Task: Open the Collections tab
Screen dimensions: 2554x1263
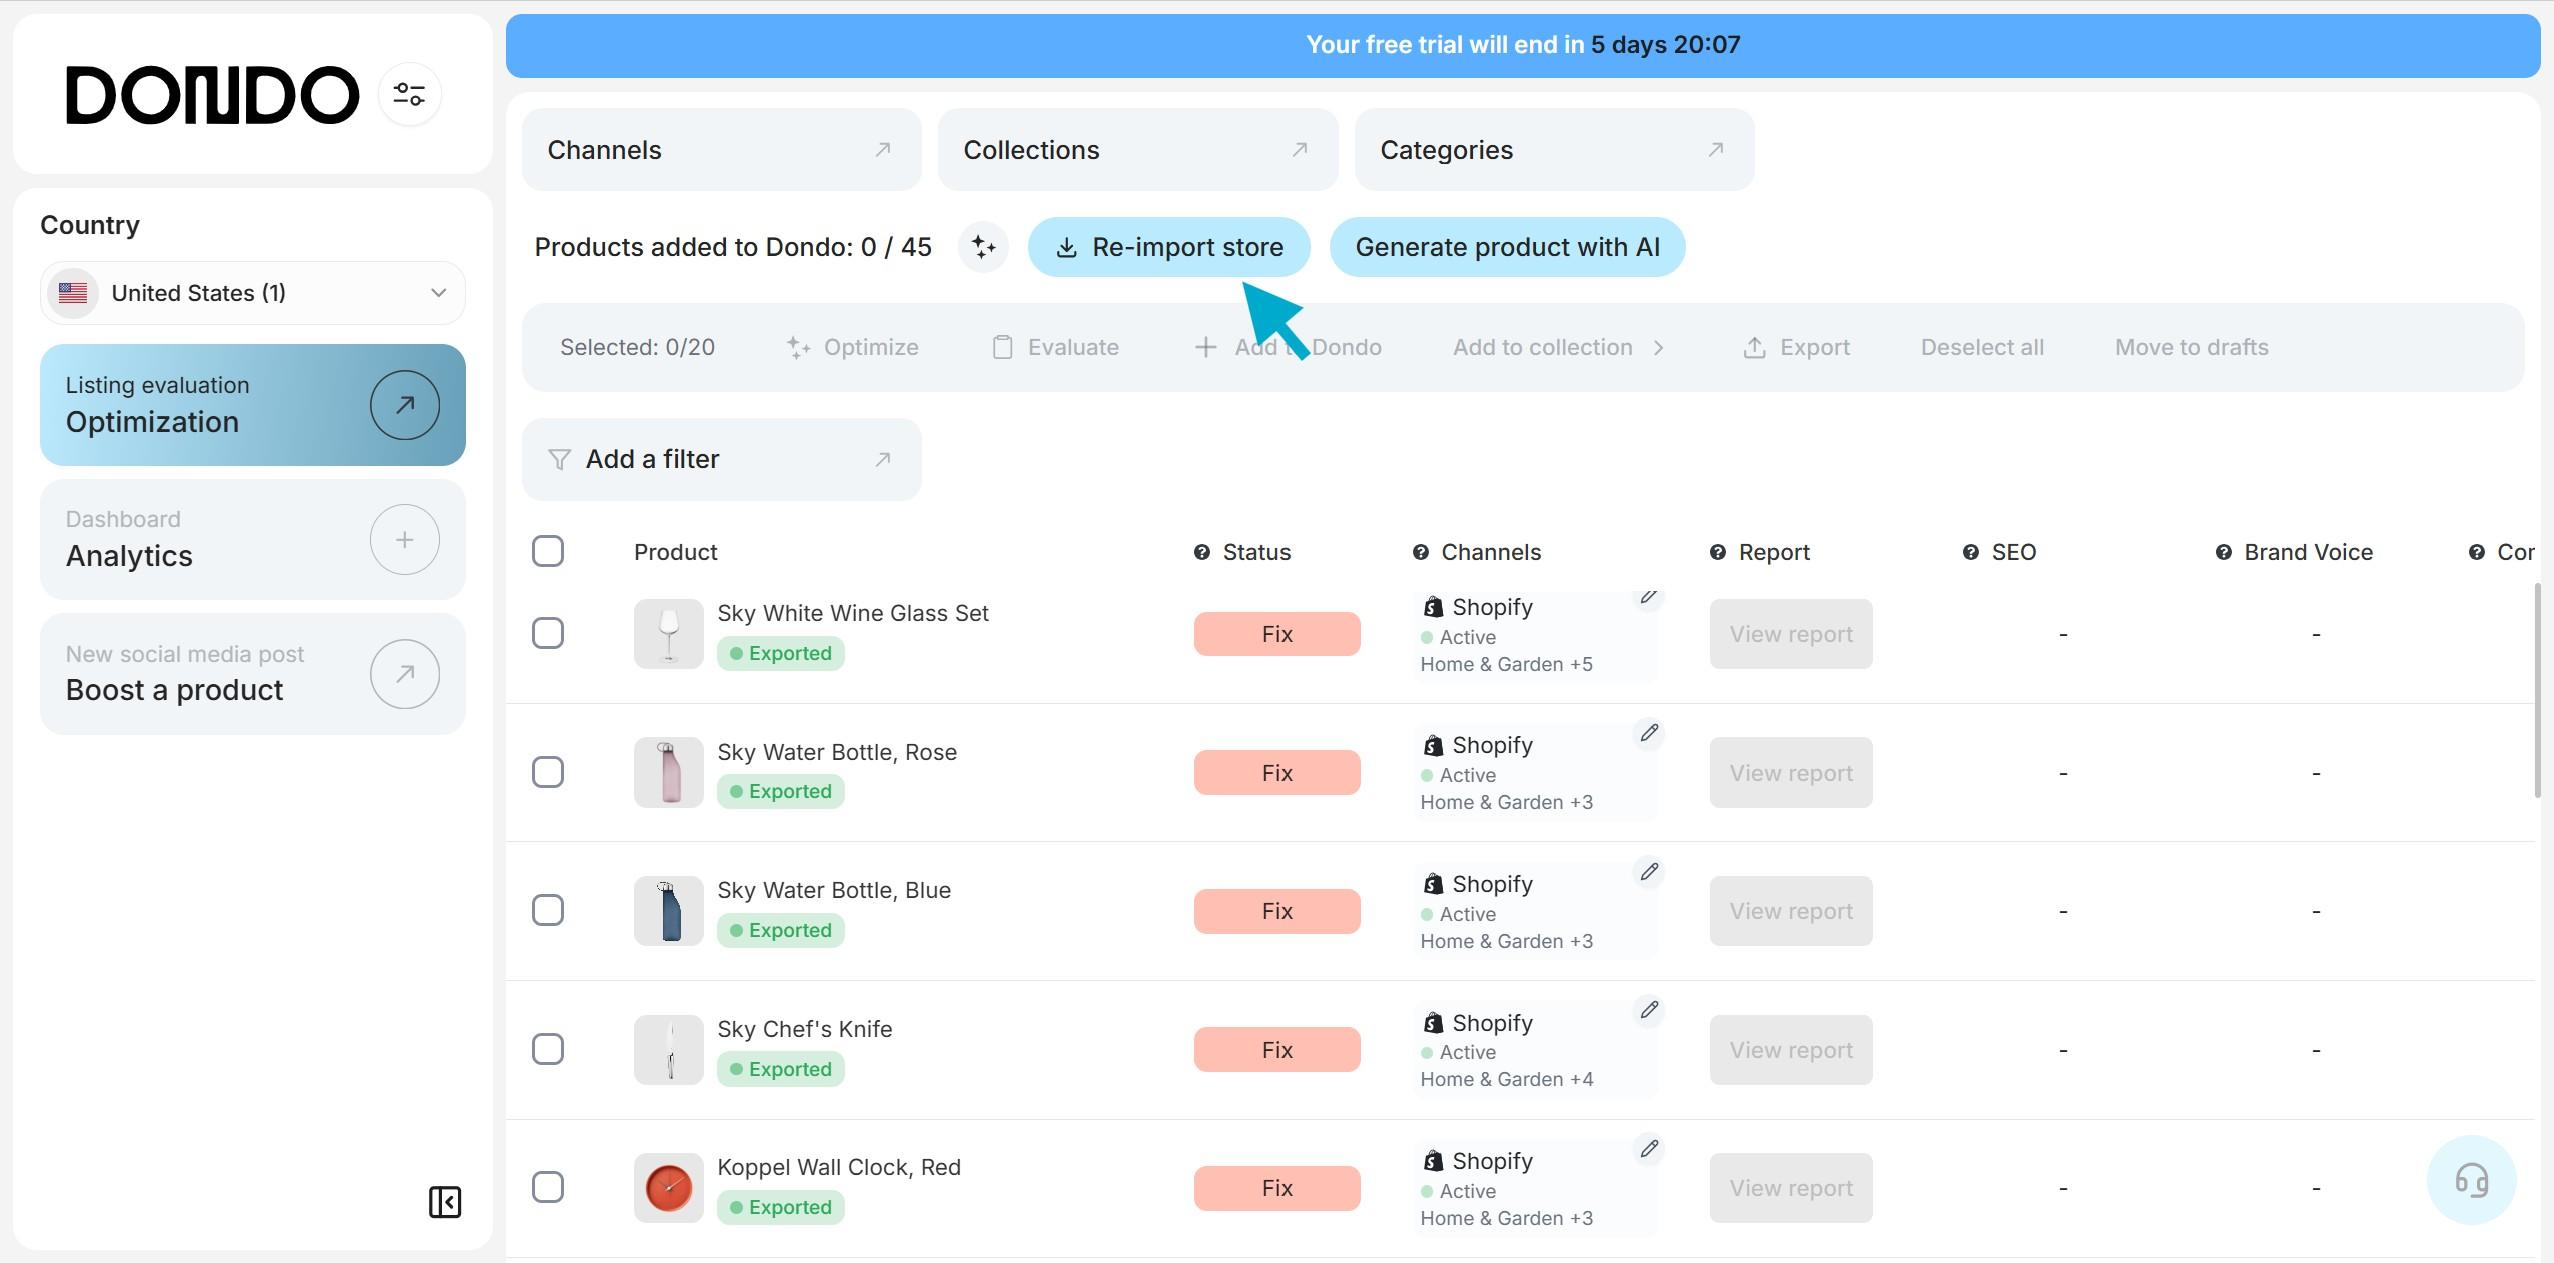Action: tap(1137, 150)
